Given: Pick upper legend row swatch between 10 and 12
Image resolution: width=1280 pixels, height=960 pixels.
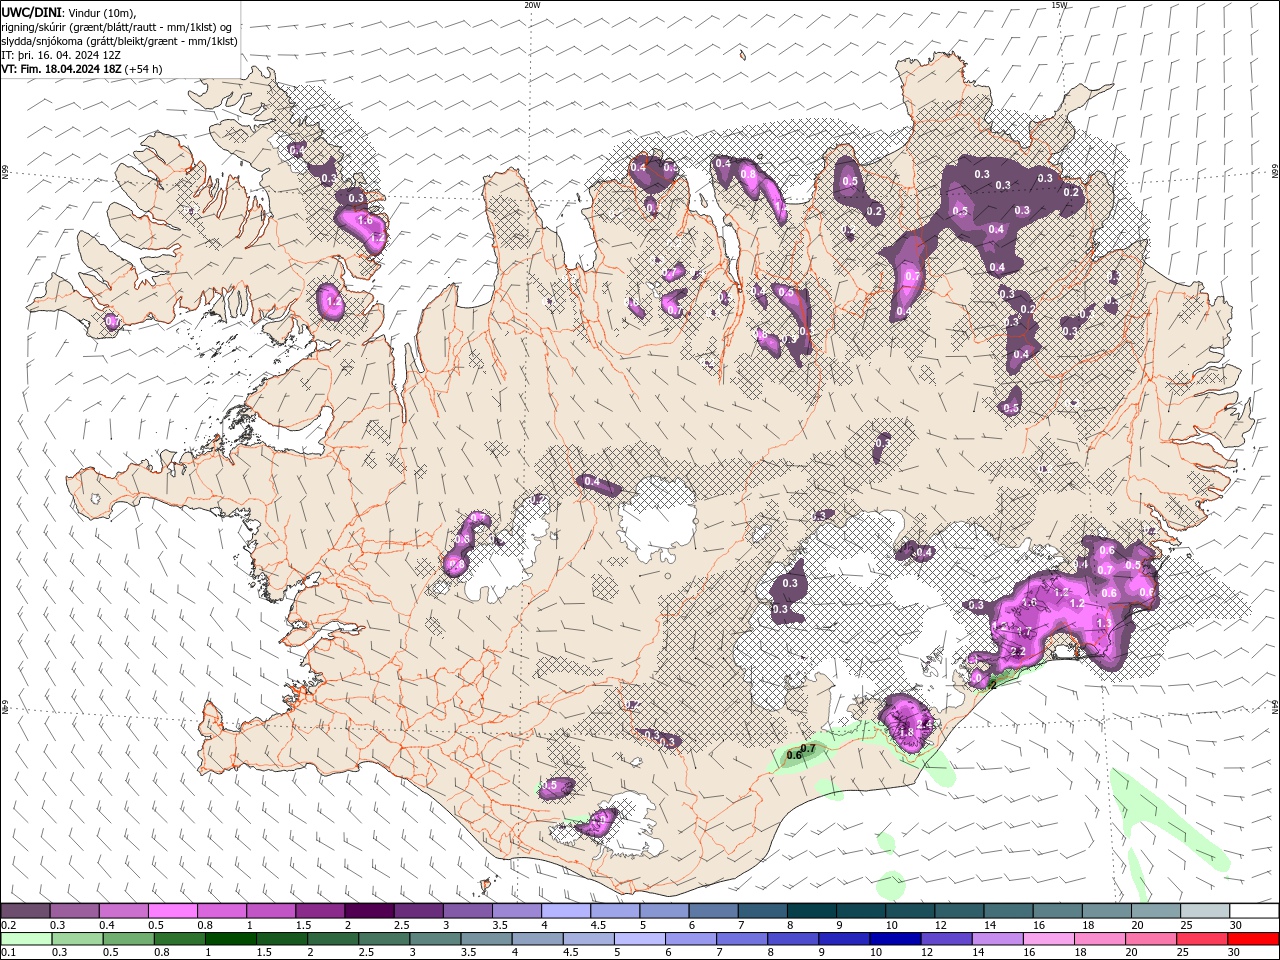Looking at the screenshot, I should click(909, 911).
